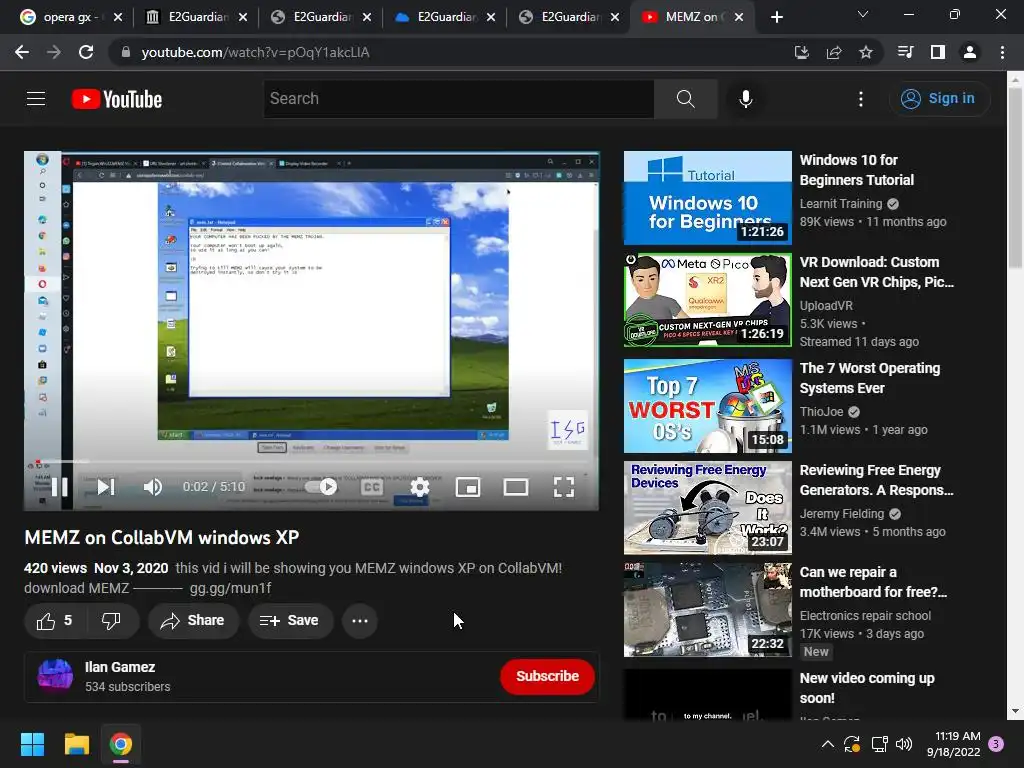Mute the video volume
Viewport: 1024px width, 768px height.
pos(152,487)
